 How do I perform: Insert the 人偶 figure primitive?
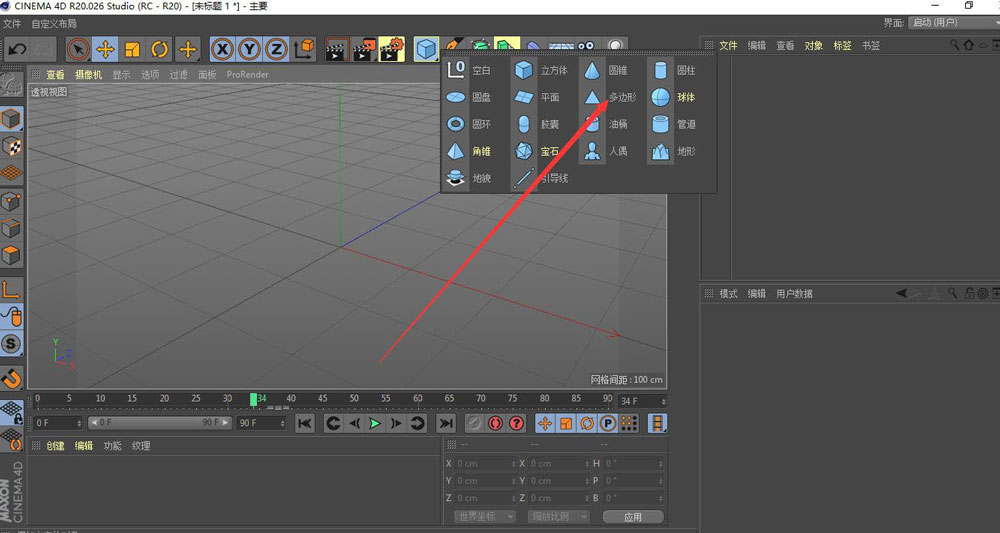point(605,151)
